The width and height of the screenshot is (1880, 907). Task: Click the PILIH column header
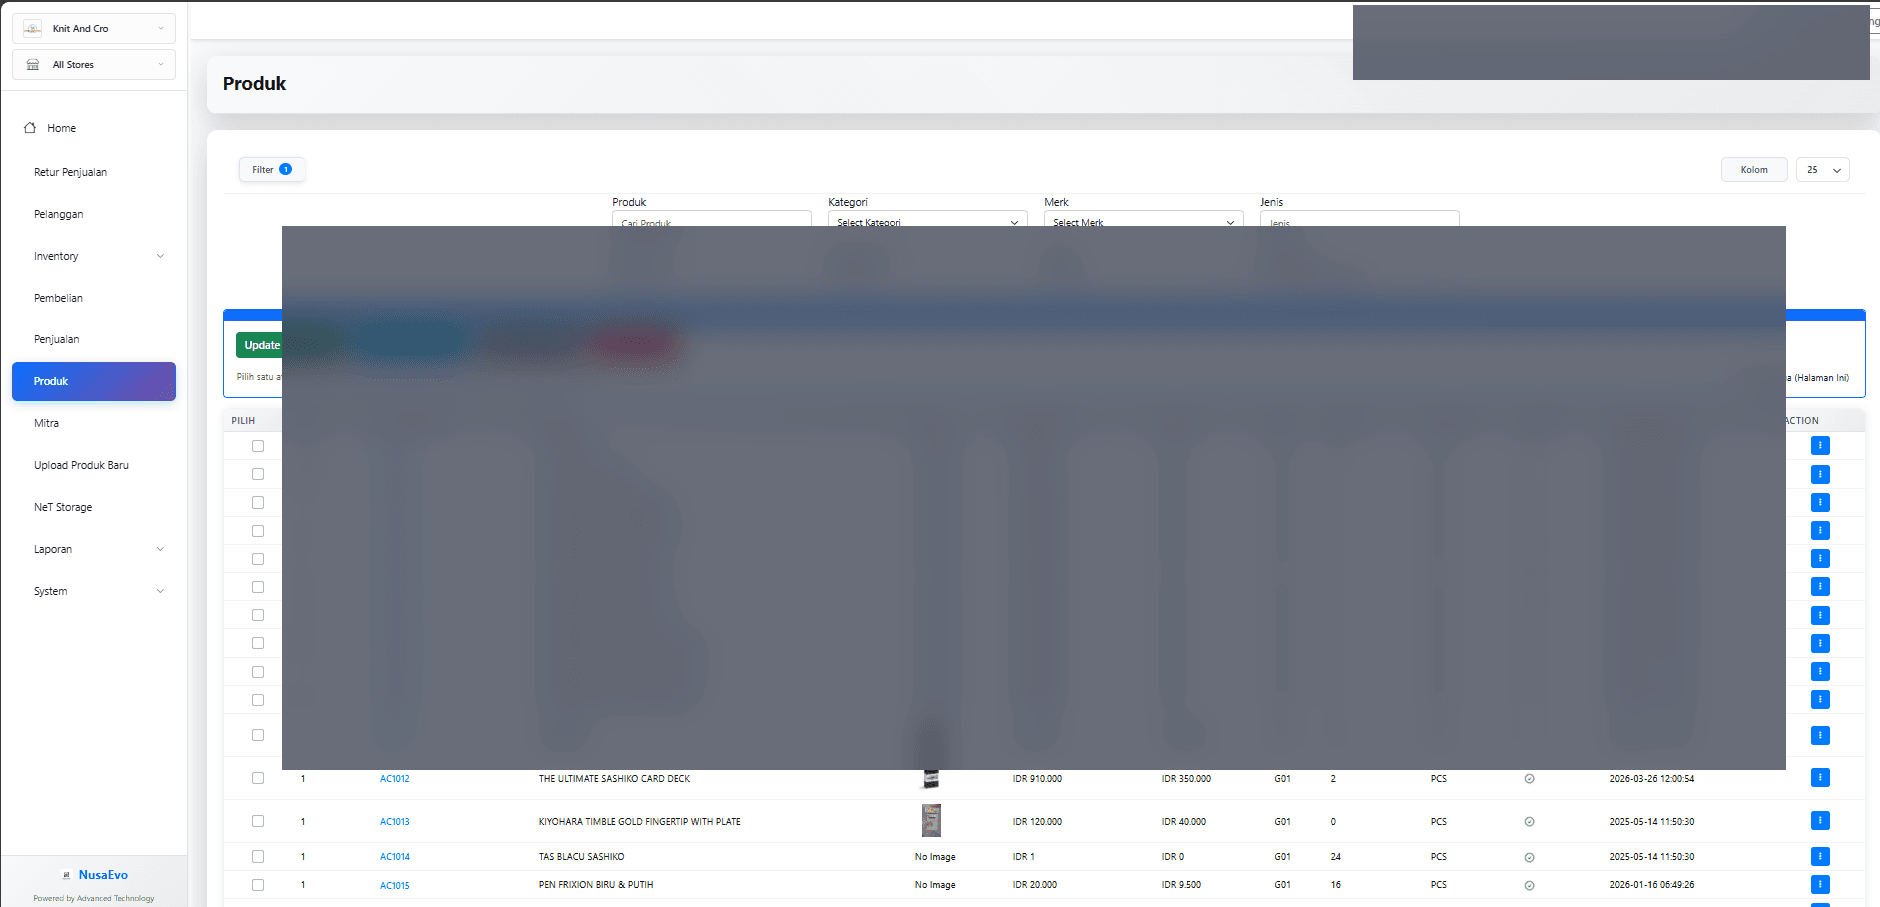(x=243, y=421)
